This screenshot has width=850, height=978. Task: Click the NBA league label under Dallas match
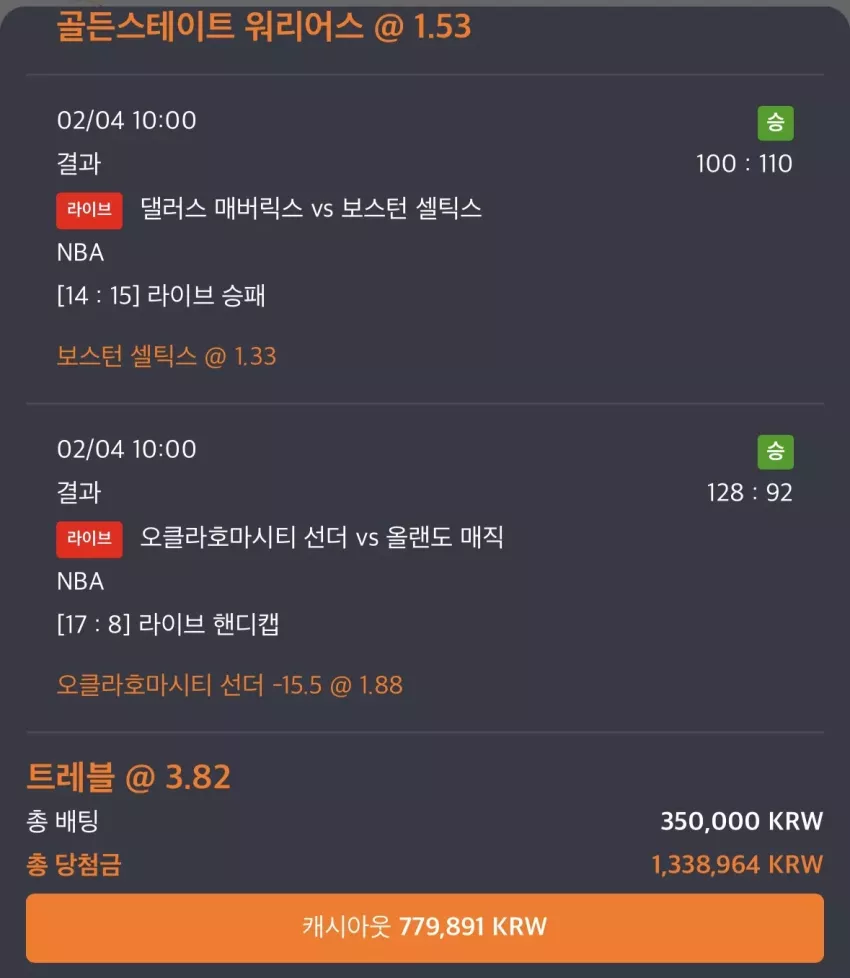point(80,253)
